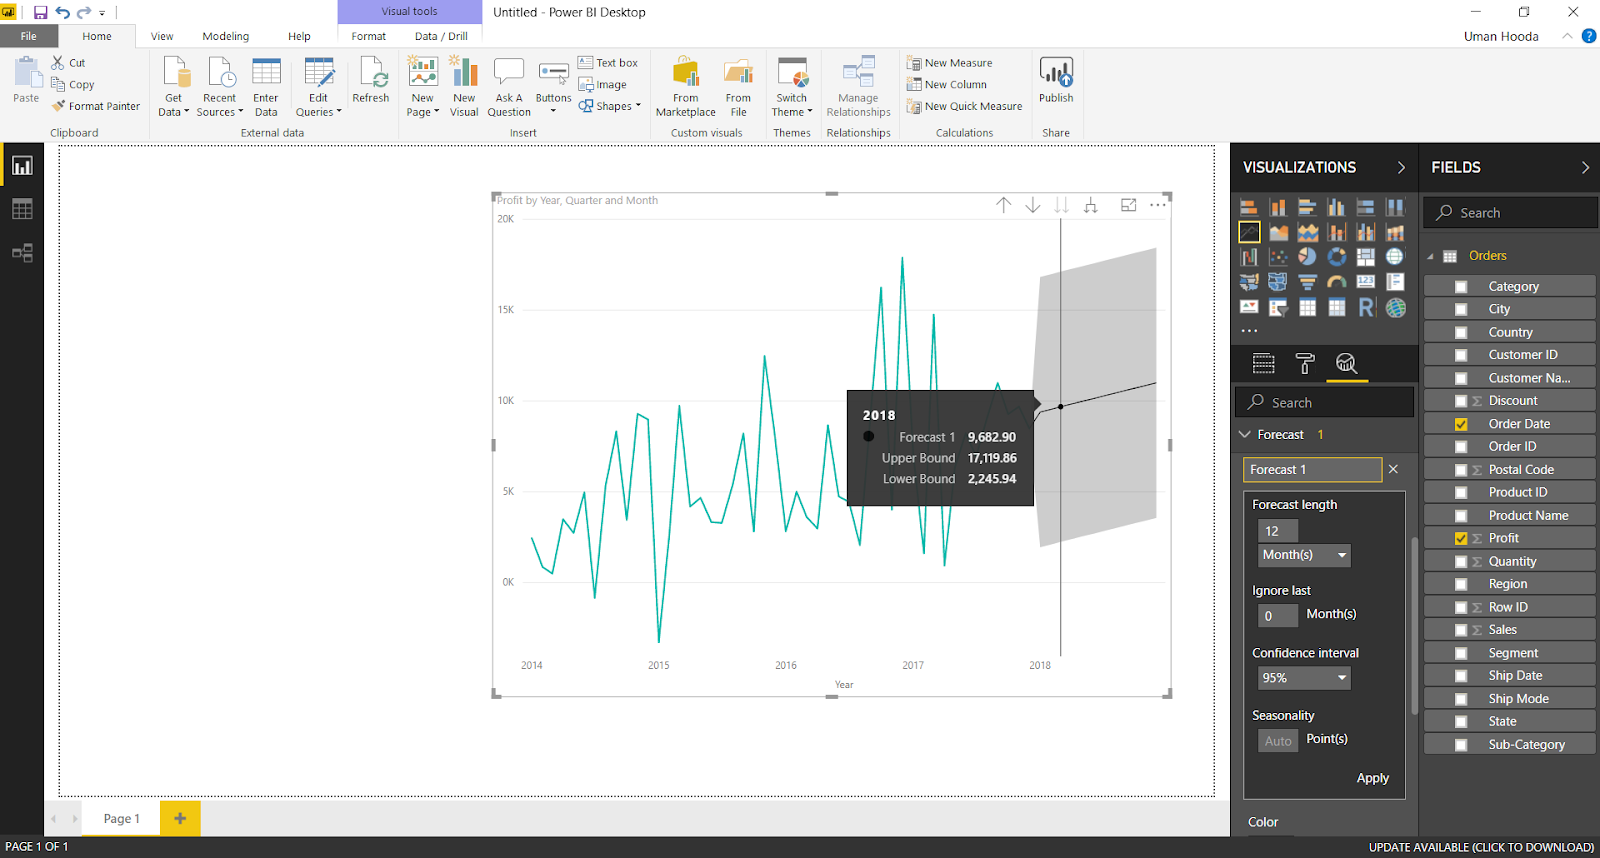Screen dimensions: 1600x858
Task: Open the 95% confidence interval dropdown
Action: (1305, 678)
